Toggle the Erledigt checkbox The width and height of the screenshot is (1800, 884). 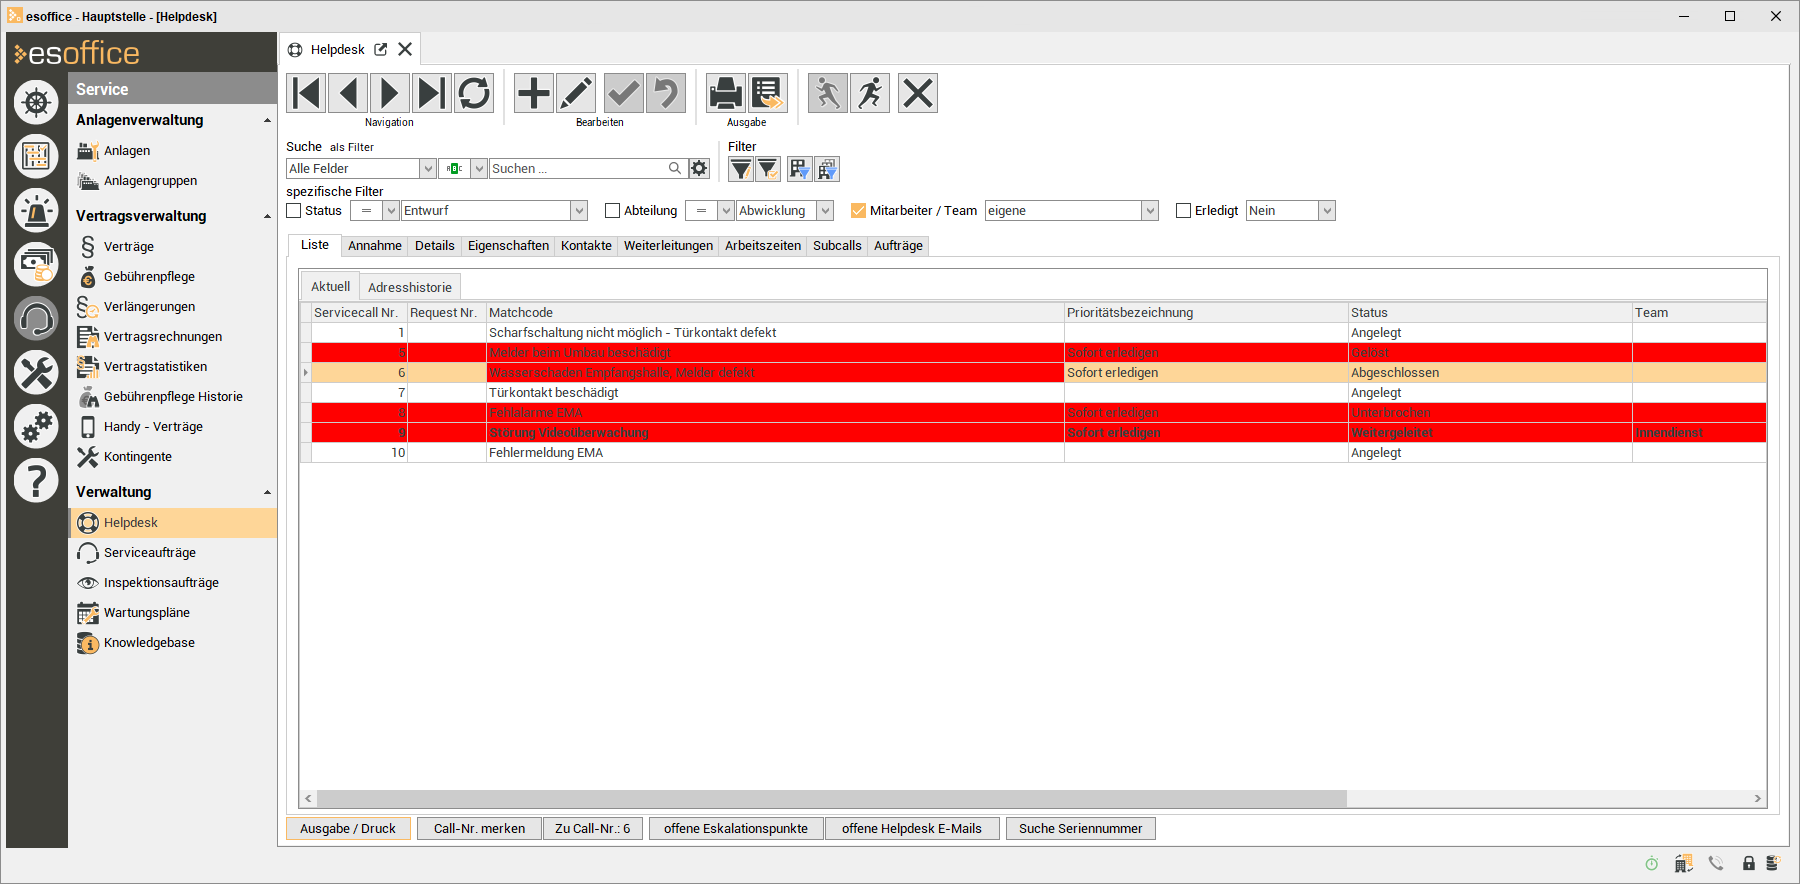[x=1184, y=211]
